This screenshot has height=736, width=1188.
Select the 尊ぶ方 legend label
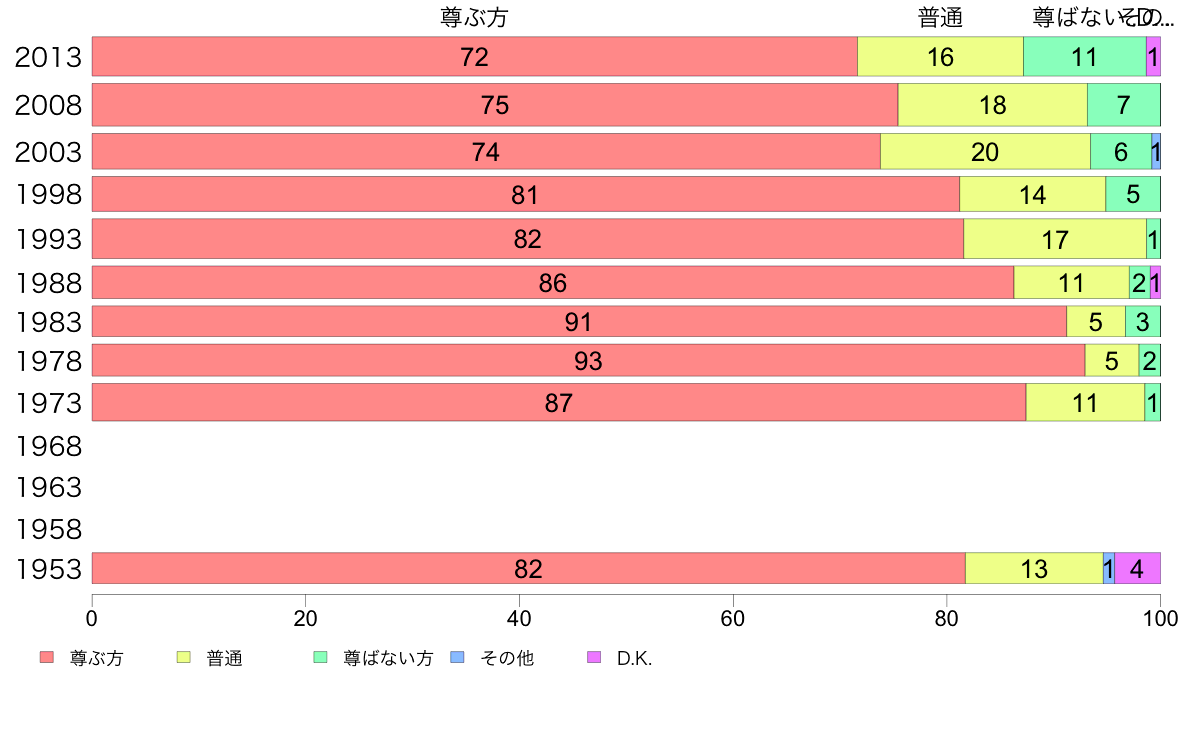tap(96, 658)
